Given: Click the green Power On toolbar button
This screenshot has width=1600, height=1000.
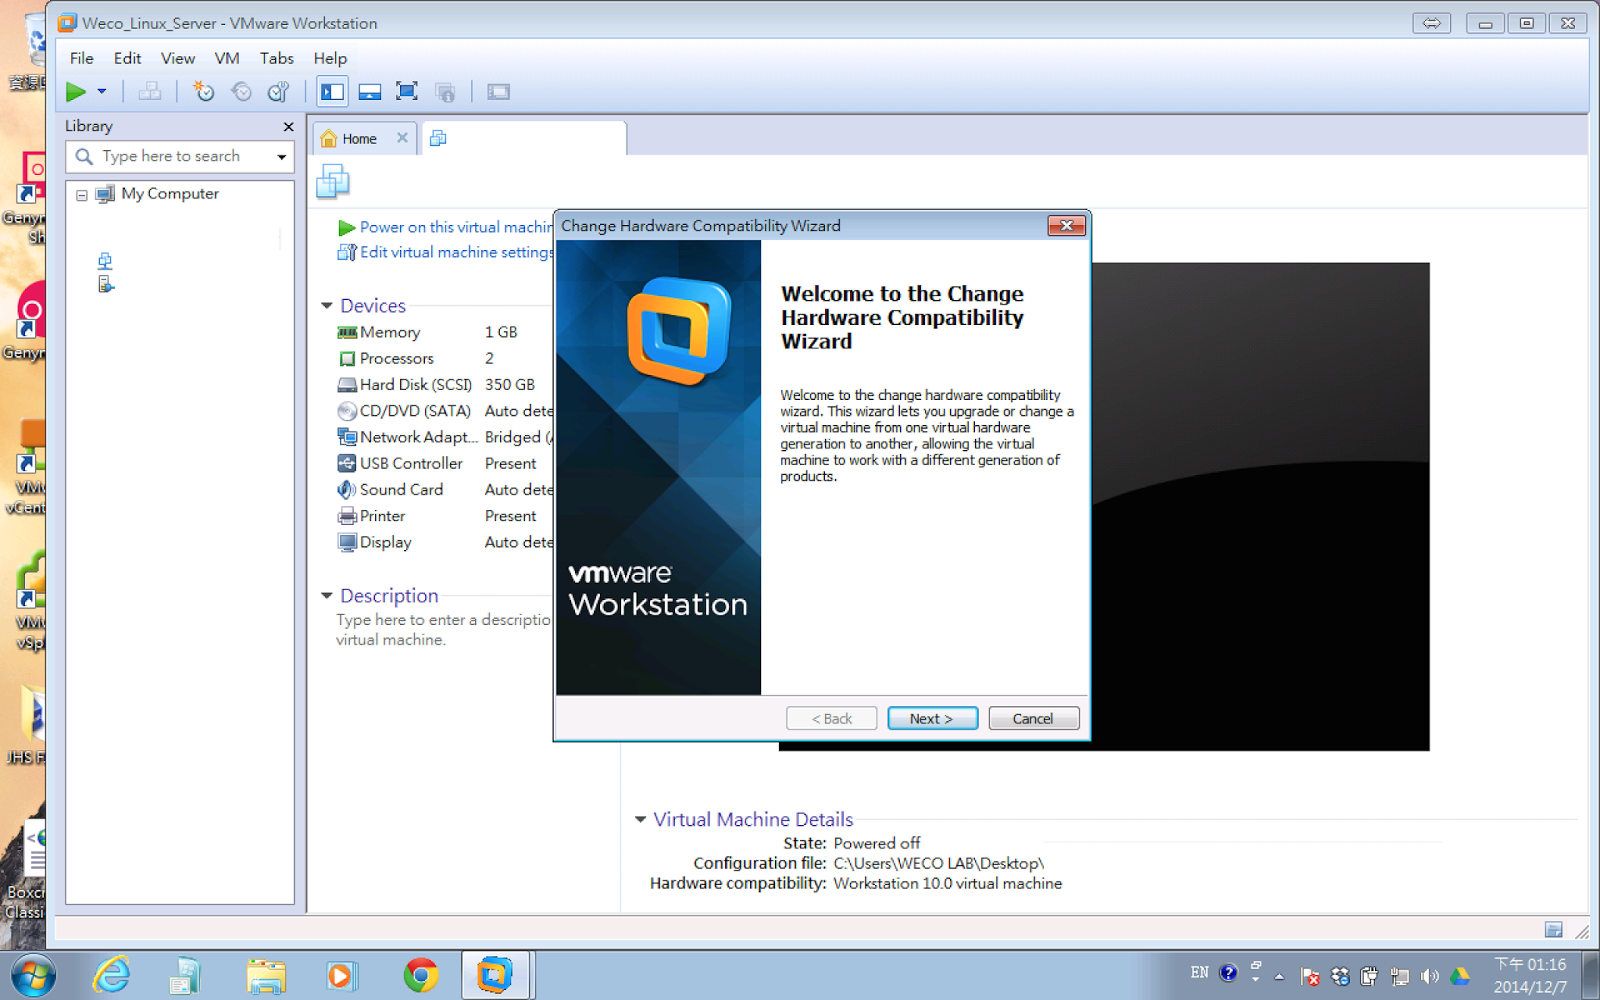Looking at the screenshot, I should pyautogui.click(x=75, y=92).
